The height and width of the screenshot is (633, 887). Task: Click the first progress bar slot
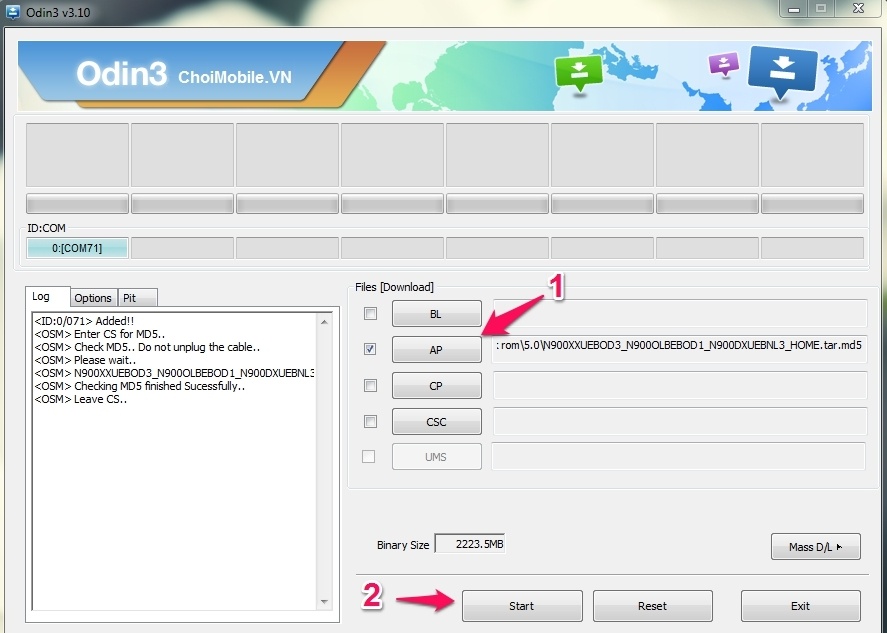point(77,204)
